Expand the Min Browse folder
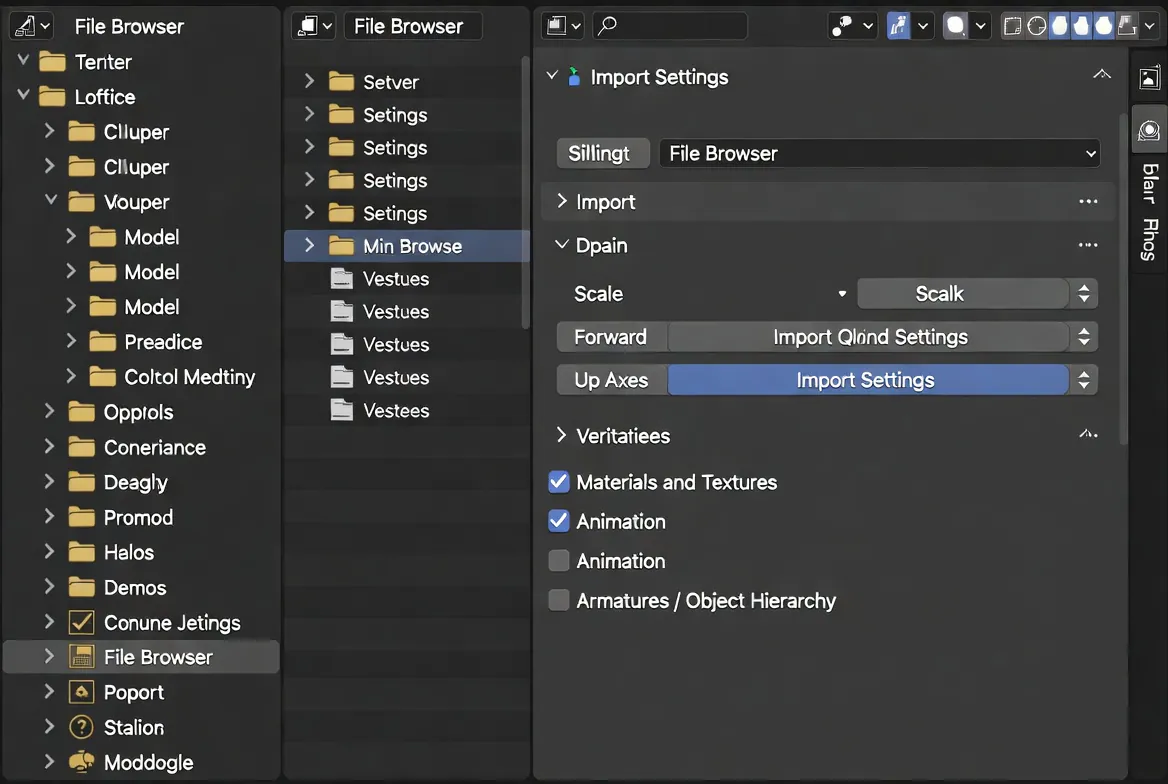The image size is (1168, 784). [309, 245]
